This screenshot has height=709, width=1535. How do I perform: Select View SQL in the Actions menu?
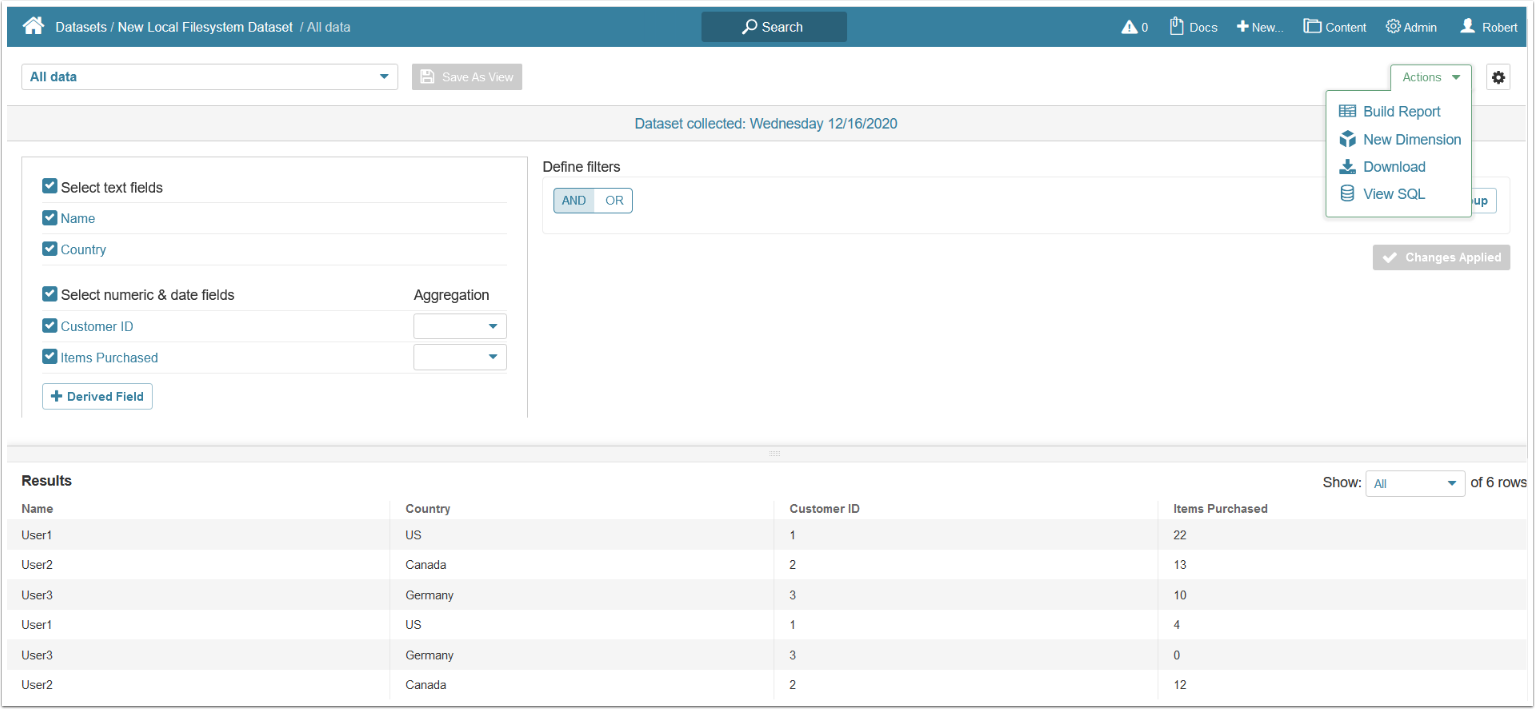click(x=1393, y=194)
